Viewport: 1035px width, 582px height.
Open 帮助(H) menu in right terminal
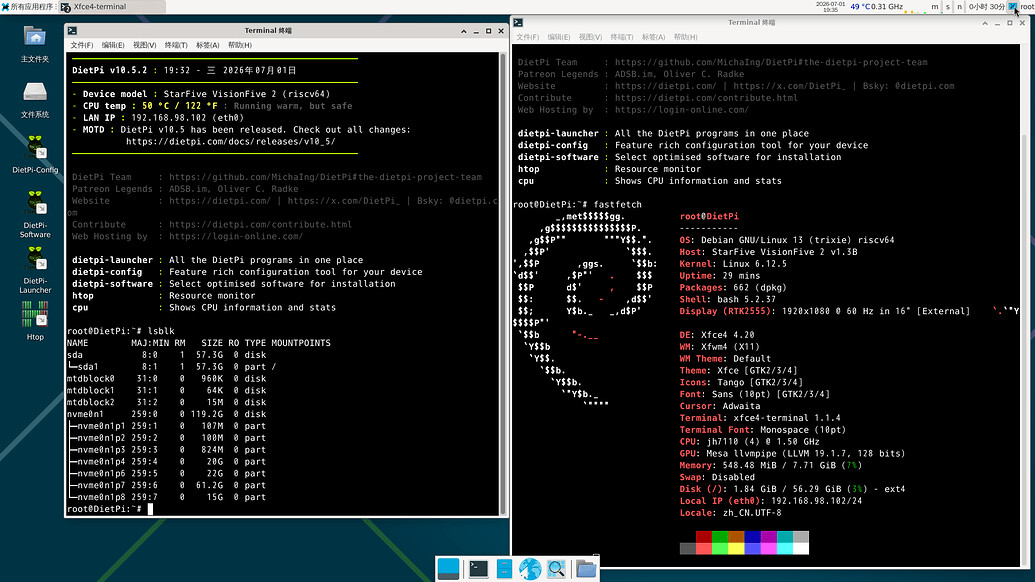tap(685, 37)
